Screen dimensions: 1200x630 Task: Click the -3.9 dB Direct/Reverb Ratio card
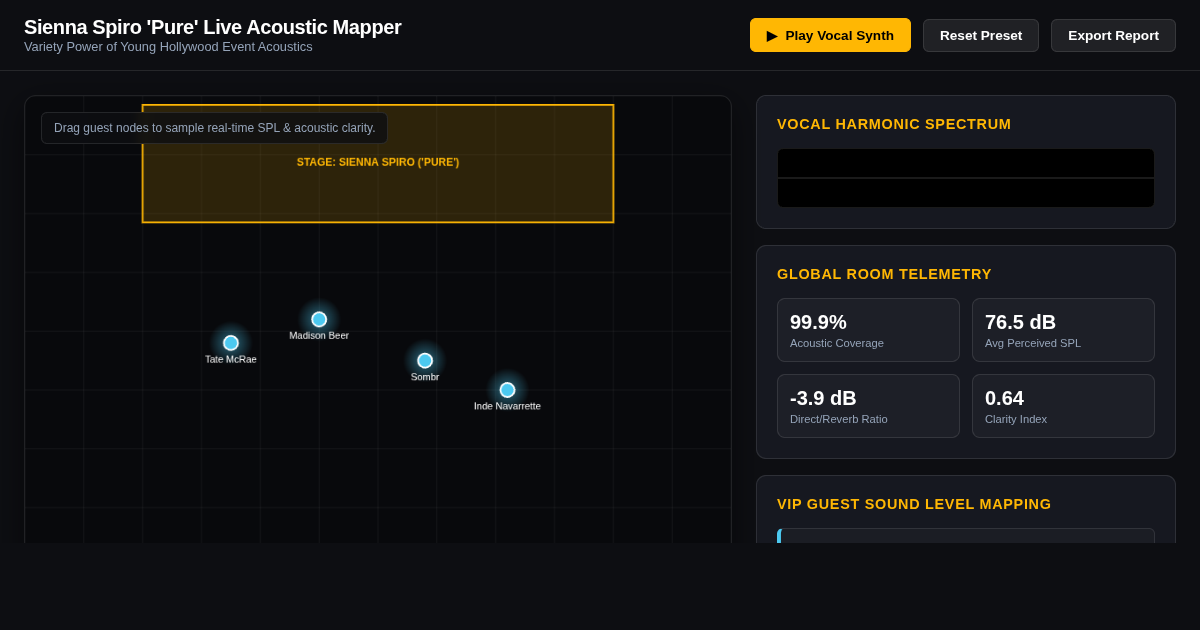[868, 406]
